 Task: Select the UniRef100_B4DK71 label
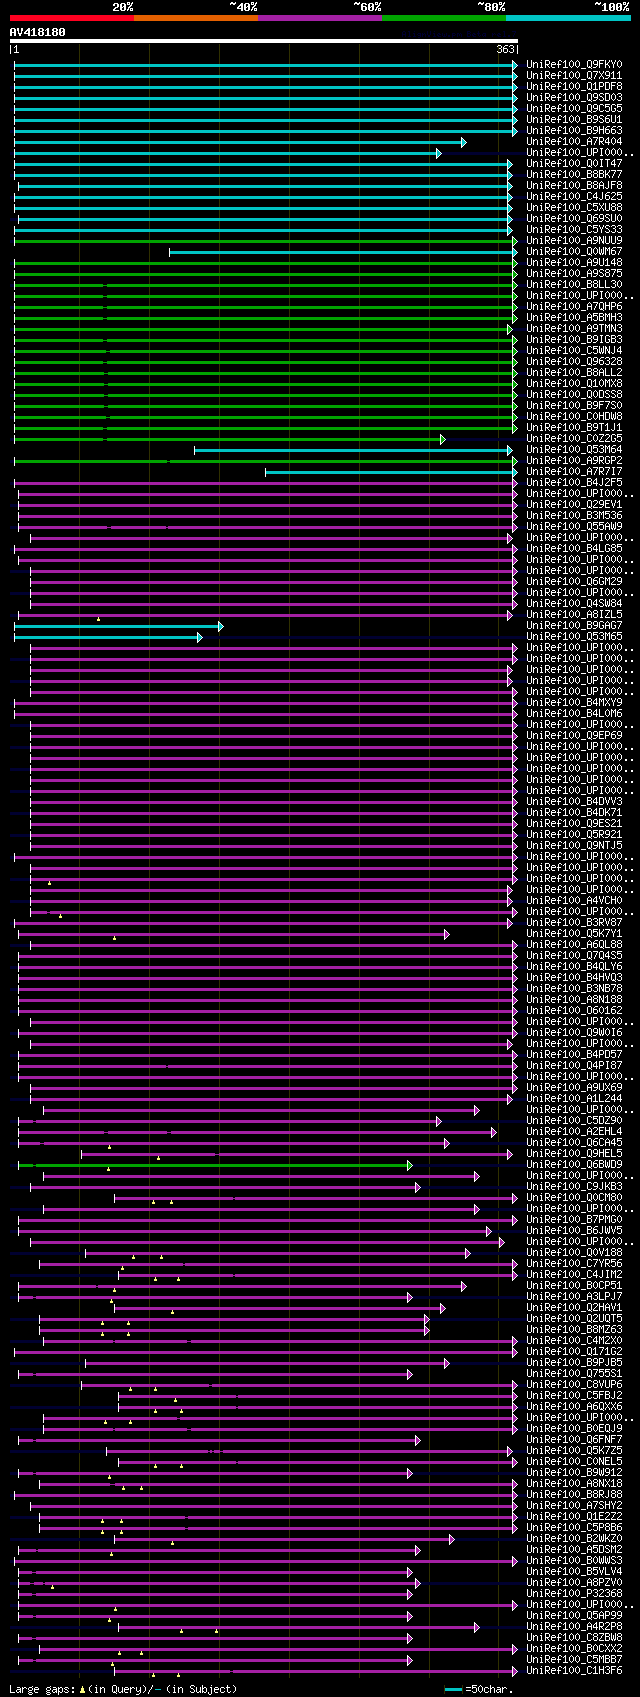pos(574,812)
